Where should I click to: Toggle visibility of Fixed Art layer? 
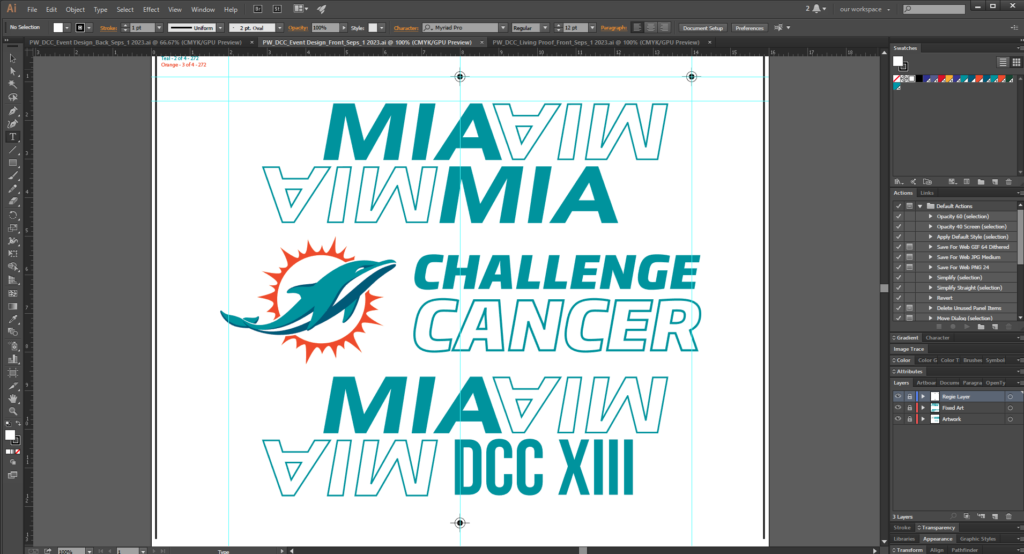coord(898,408)
